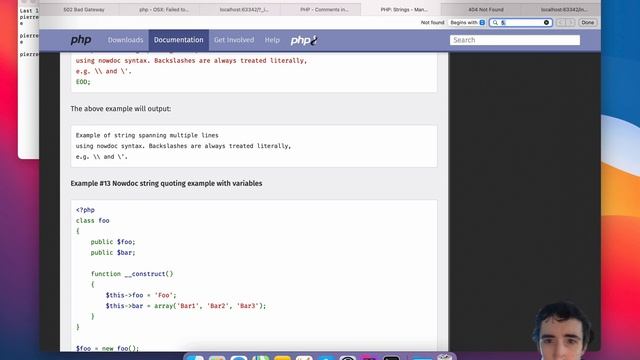Go to the previous find match arrow
The width and height of the screenshot is (640, 360).
tap(560, 22)
